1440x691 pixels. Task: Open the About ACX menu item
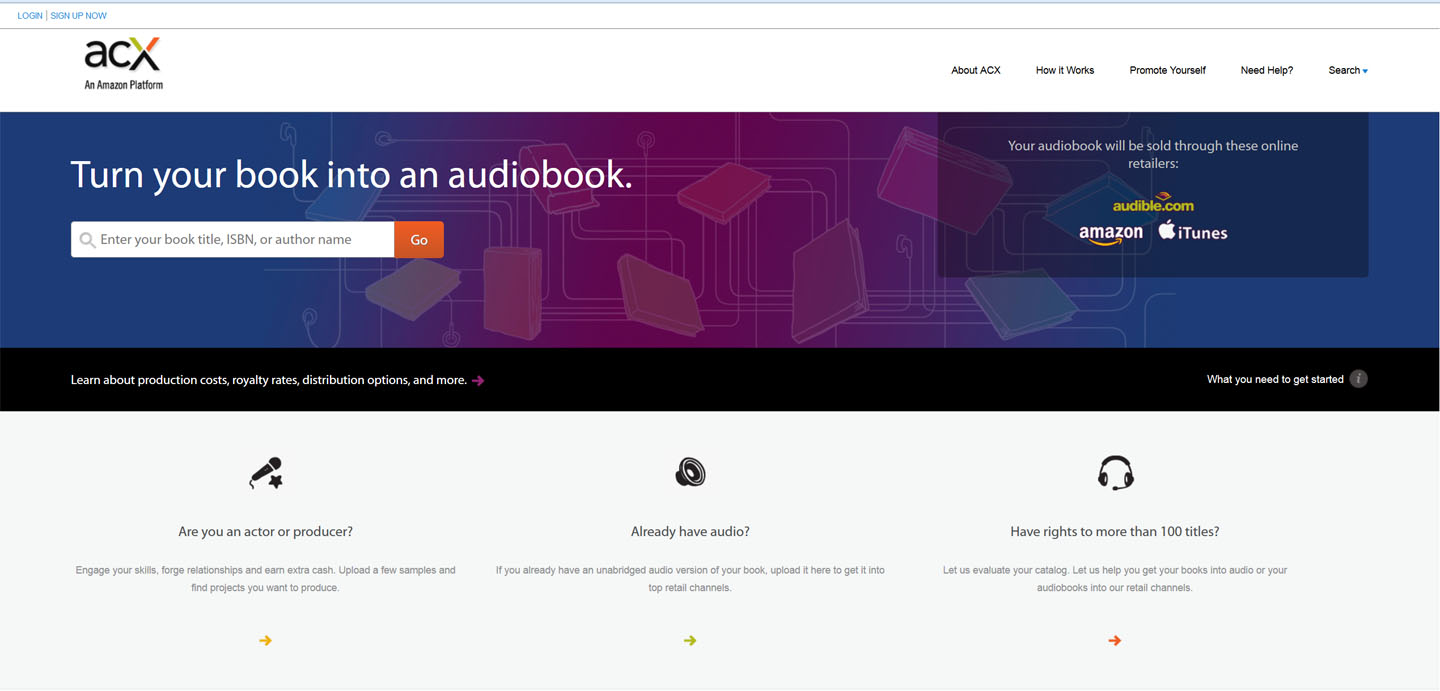(x=976, y=70)
